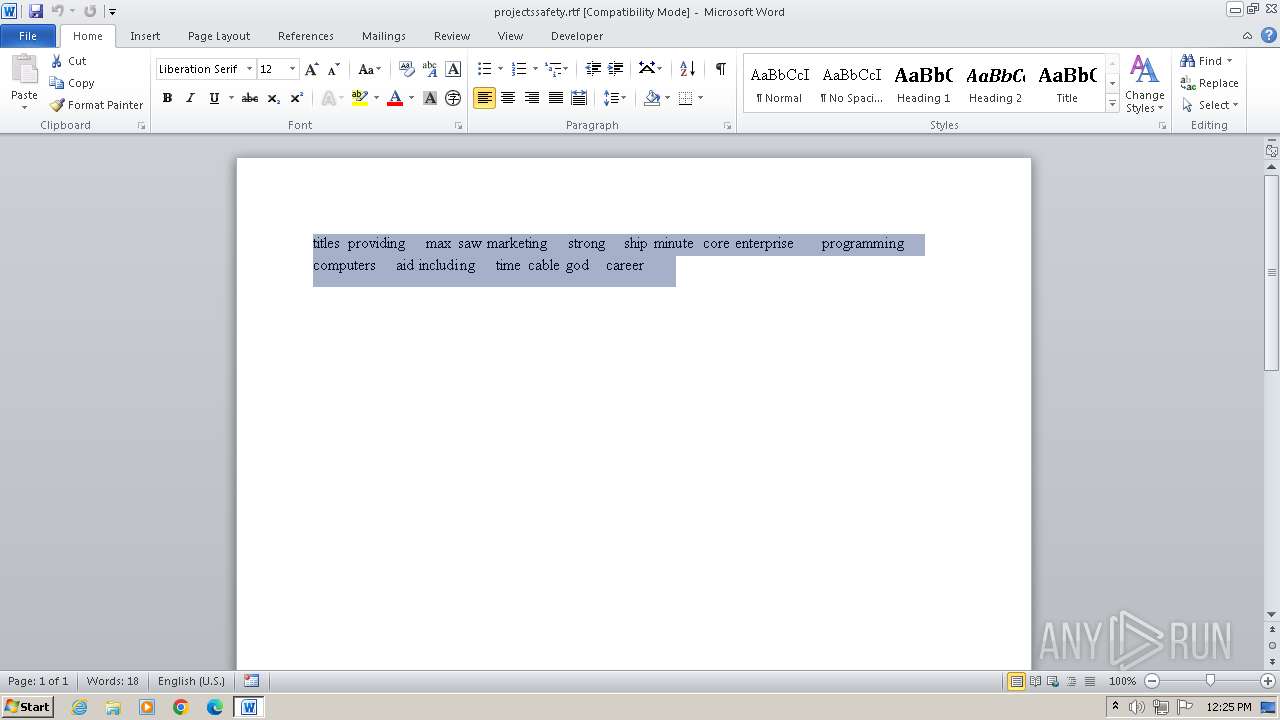
Task: Click the Web Layout view icon
Action: (x=1053, y=681)
